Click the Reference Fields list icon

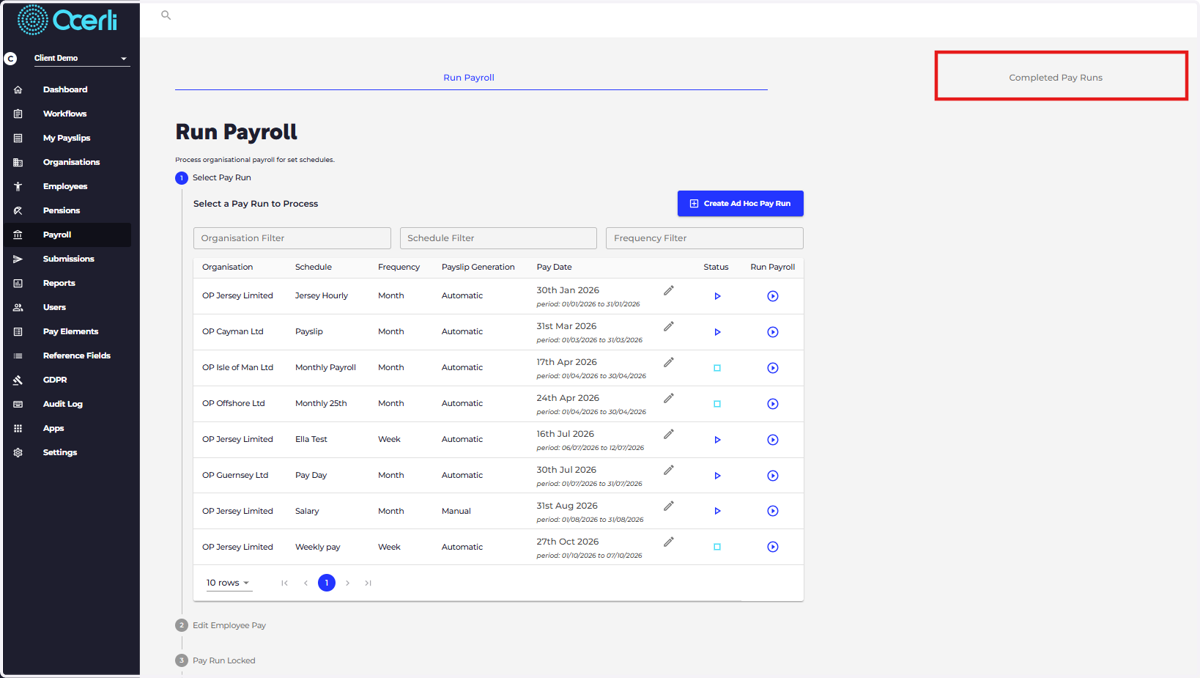[18, 356]
